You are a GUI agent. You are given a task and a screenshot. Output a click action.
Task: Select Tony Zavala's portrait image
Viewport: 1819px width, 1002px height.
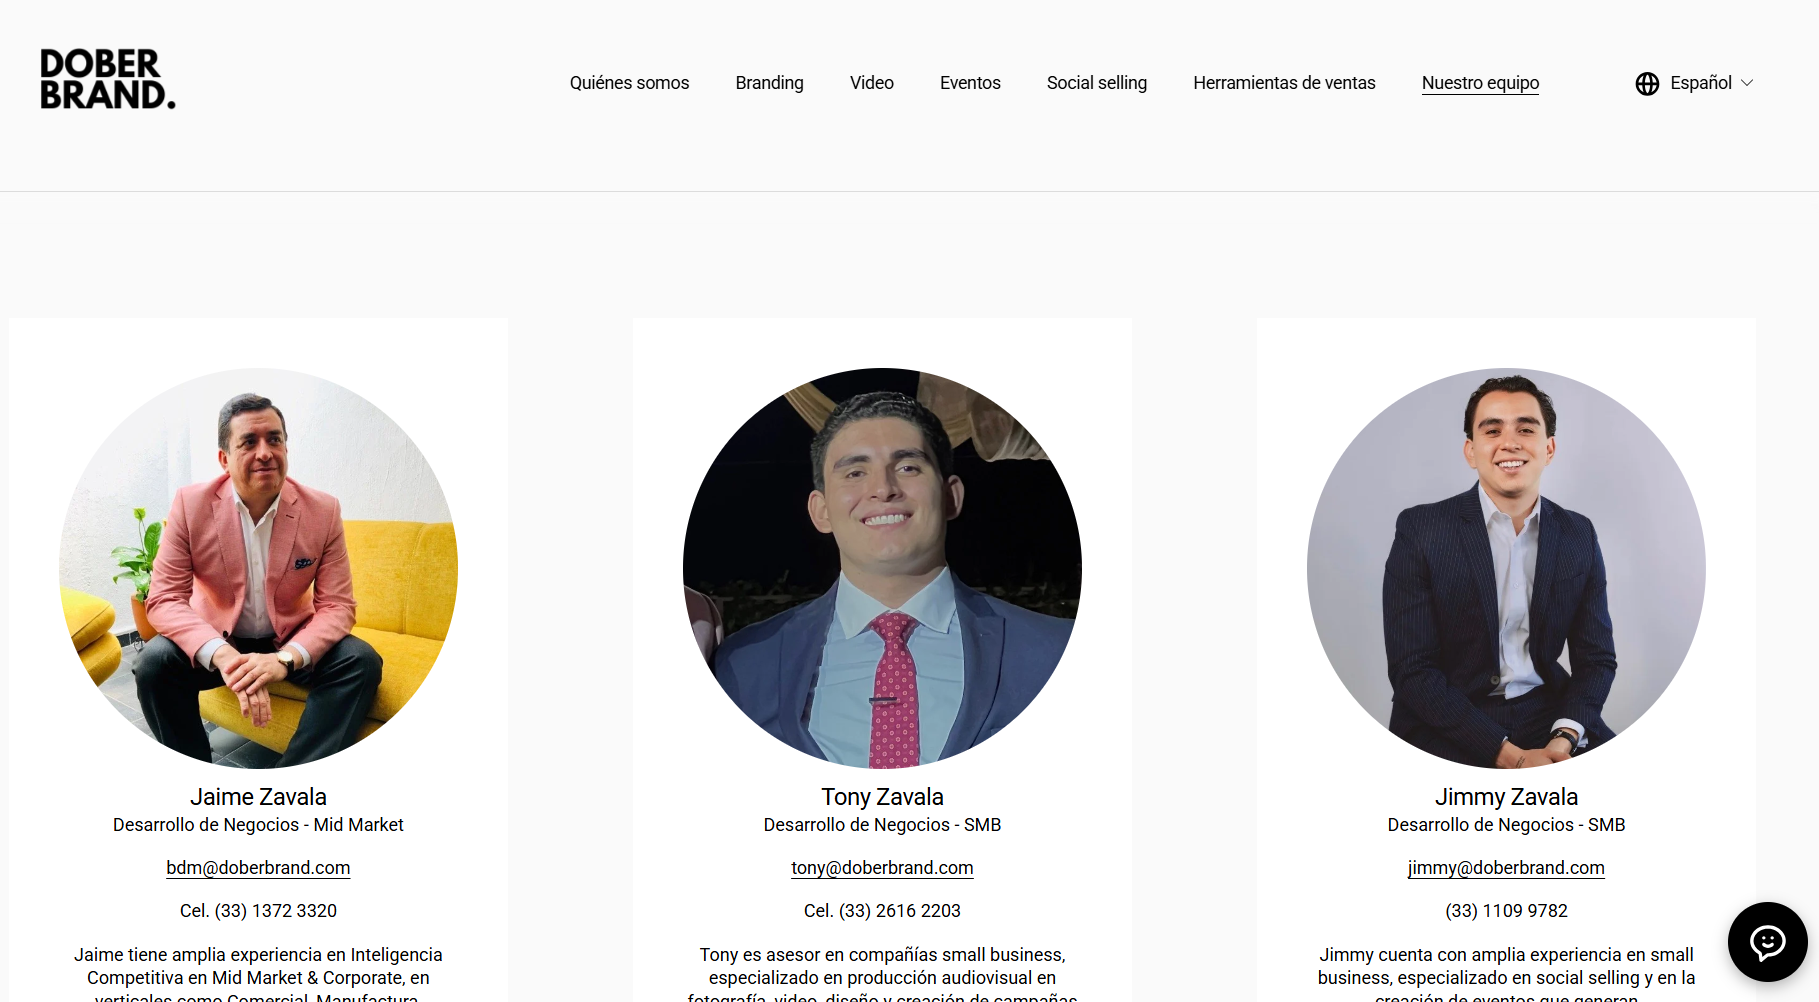tap(882, 568)
